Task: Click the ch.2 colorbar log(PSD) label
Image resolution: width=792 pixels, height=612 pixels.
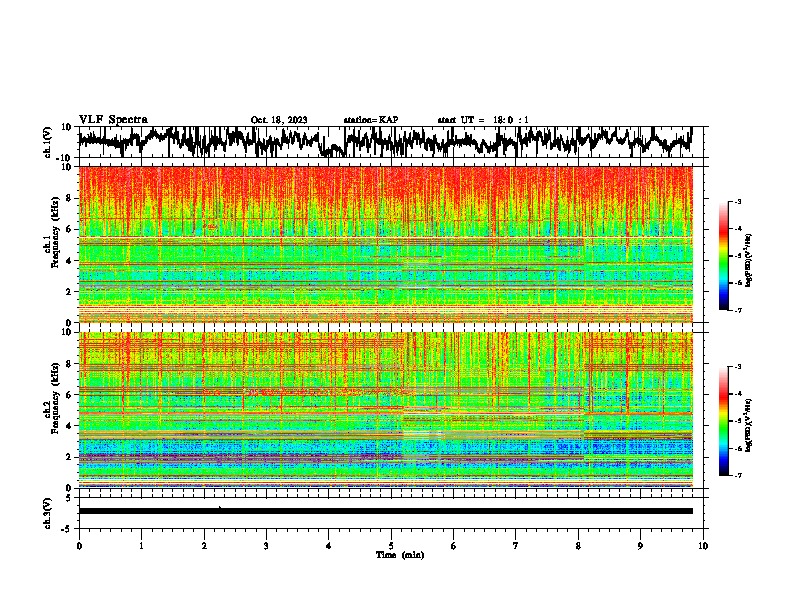Action: (x=748, y=425)
